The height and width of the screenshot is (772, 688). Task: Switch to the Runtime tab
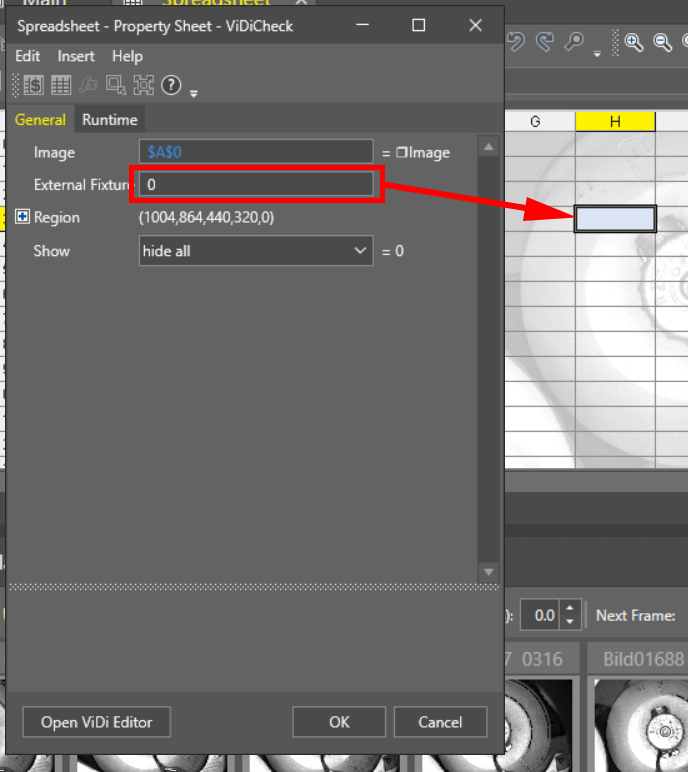pos(110,120)
